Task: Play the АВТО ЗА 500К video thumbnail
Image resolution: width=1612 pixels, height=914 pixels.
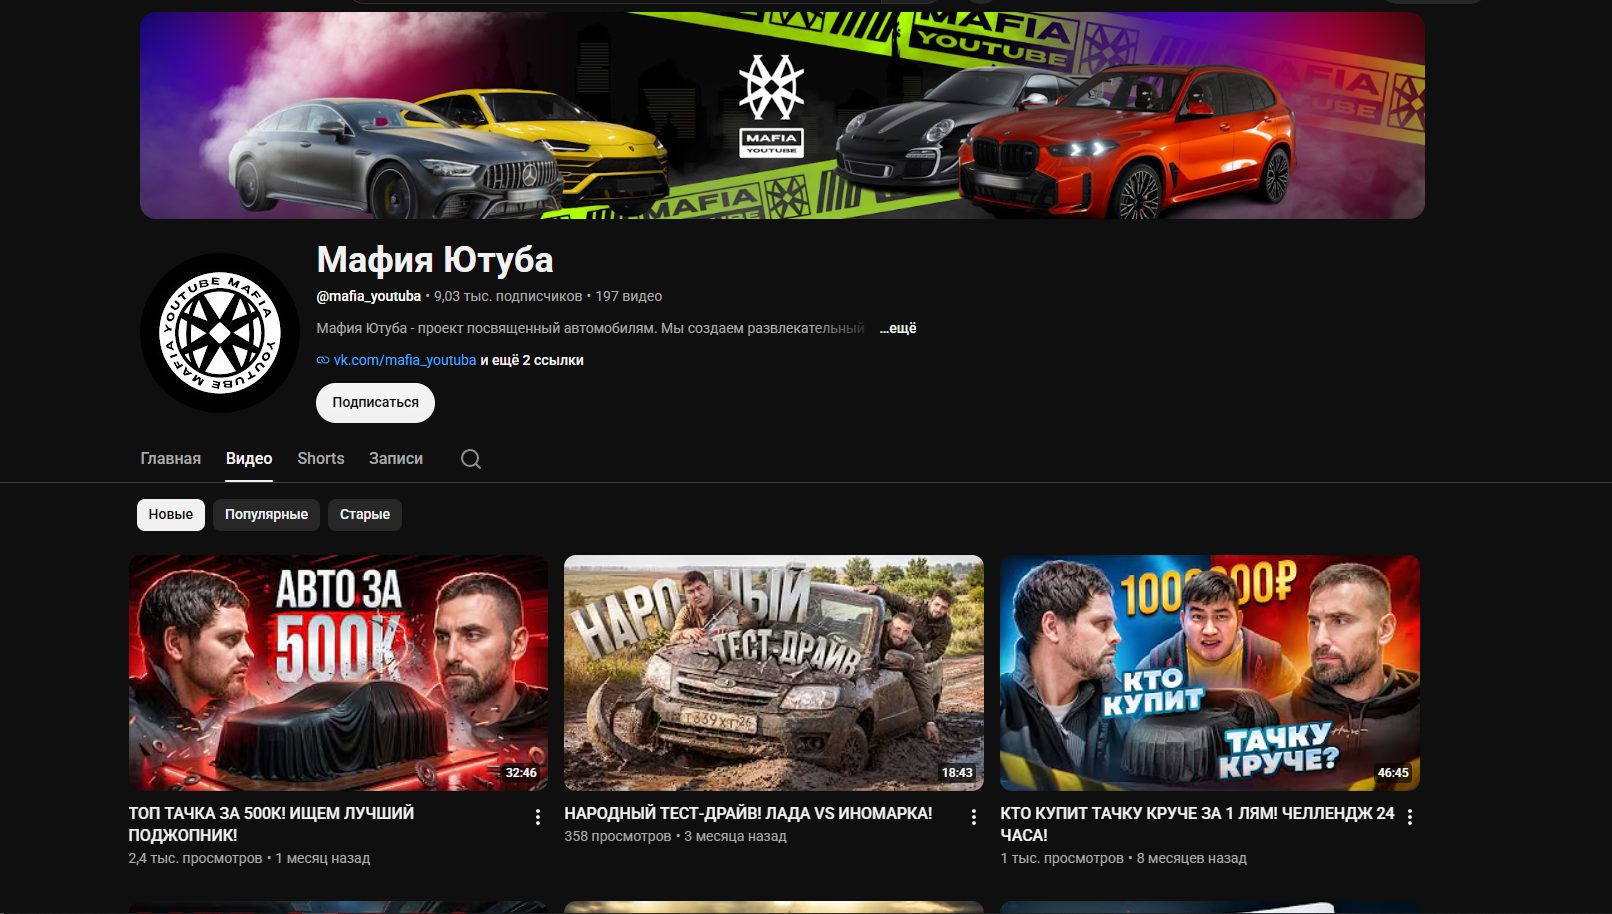Action: (338, 673)
